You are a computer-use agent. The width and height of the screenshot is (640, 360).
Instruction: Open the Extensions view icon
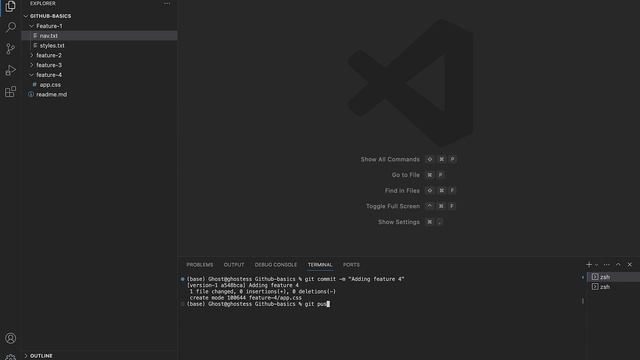tap(10, 92)
